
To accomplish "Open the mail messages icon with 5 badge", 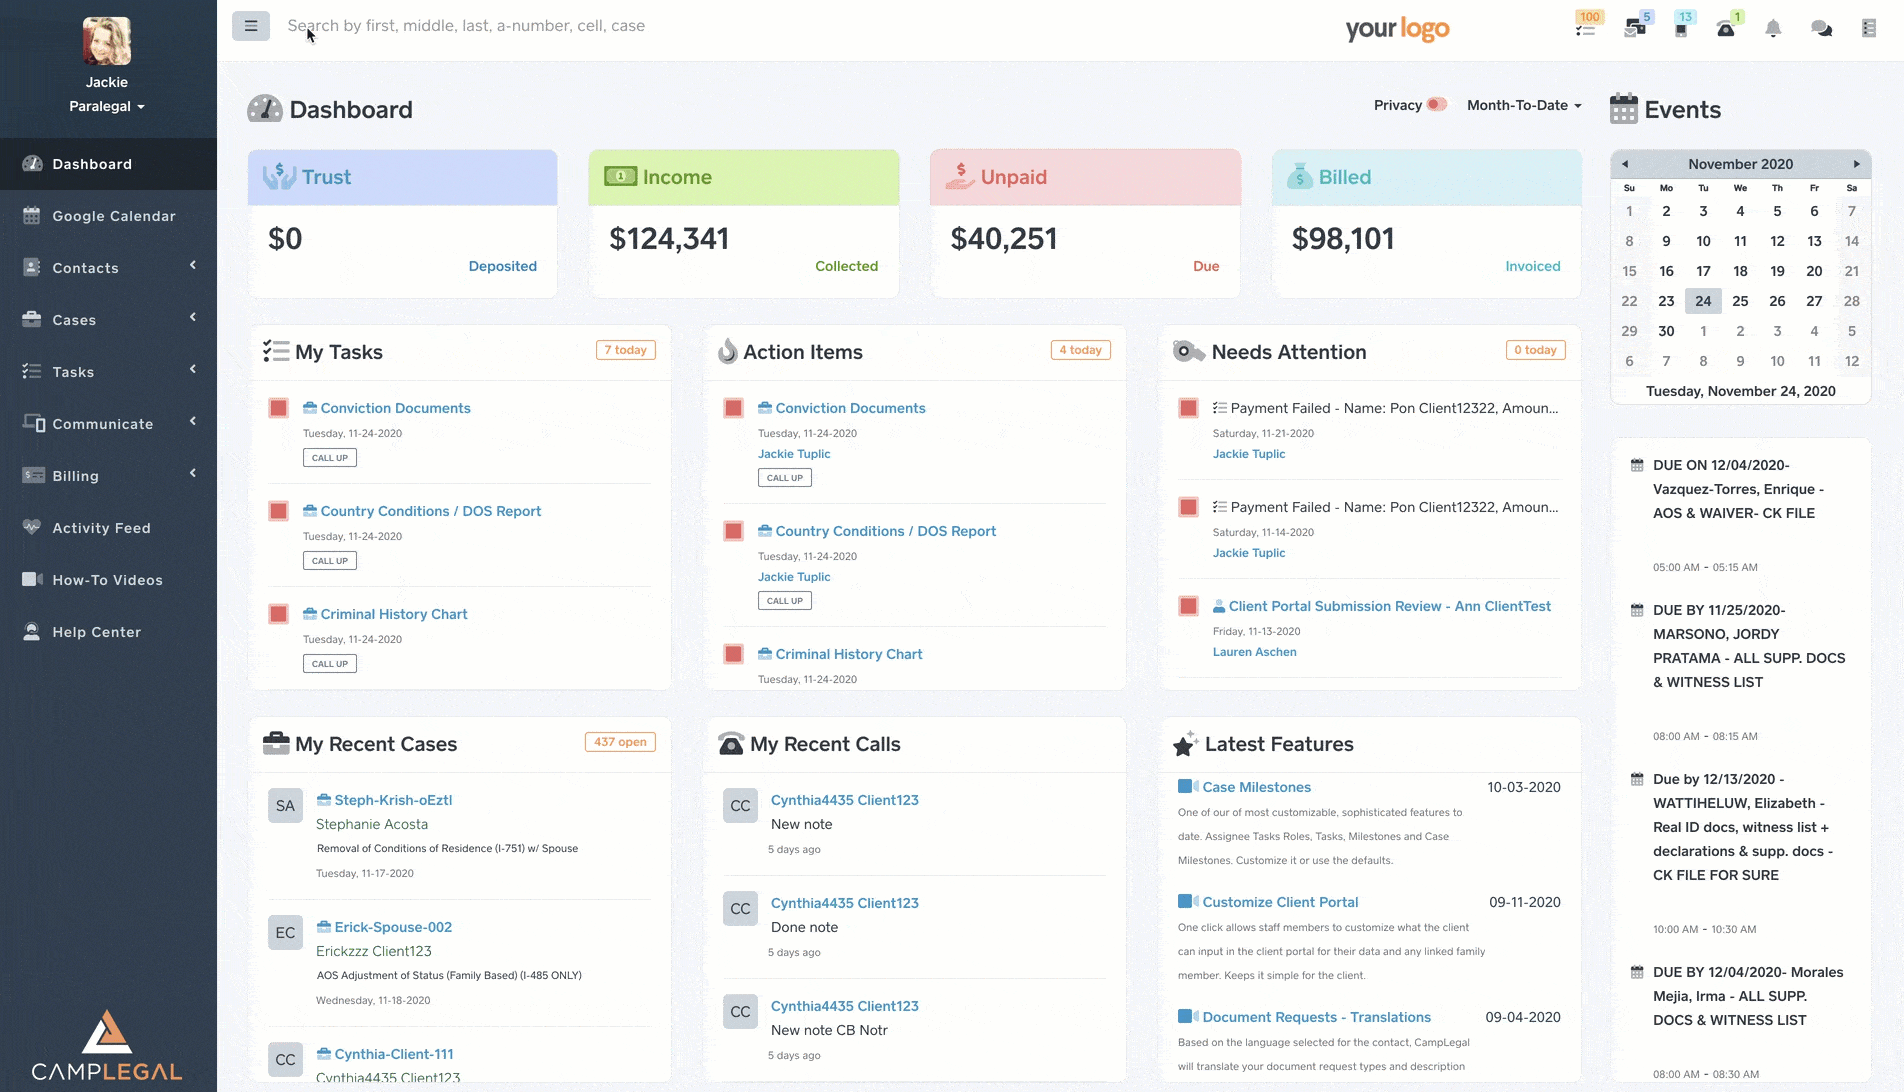I will [1635, 28].
